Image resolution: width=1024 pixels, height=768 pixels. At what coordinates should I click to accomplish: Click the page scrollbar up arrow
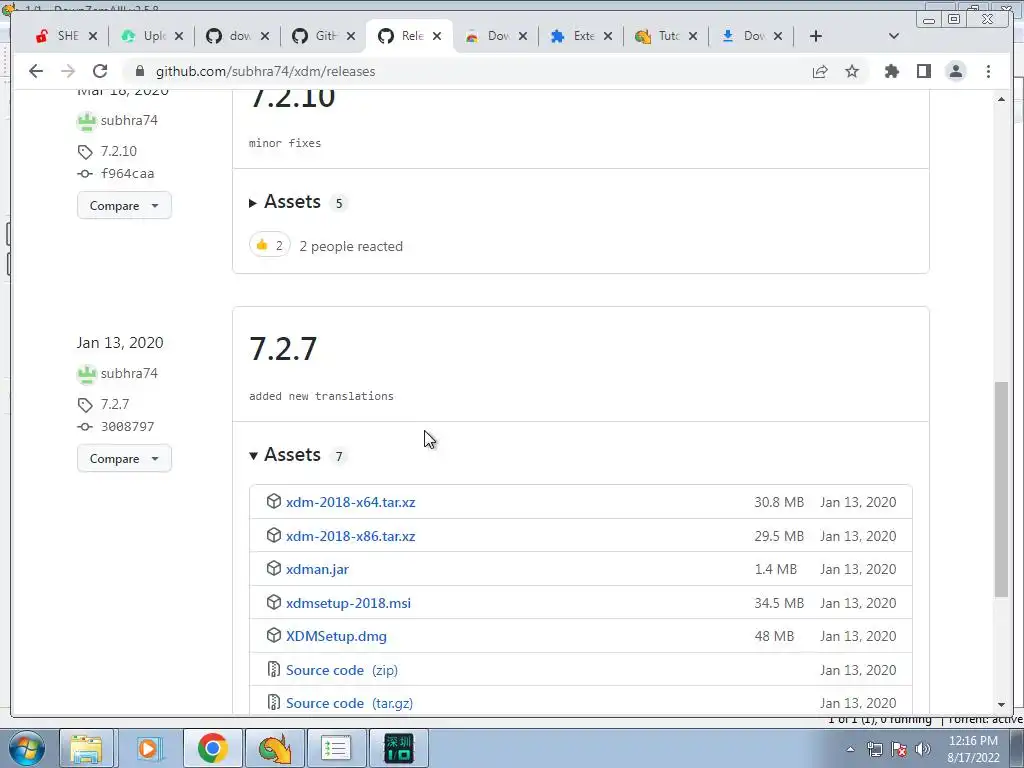1001,99
